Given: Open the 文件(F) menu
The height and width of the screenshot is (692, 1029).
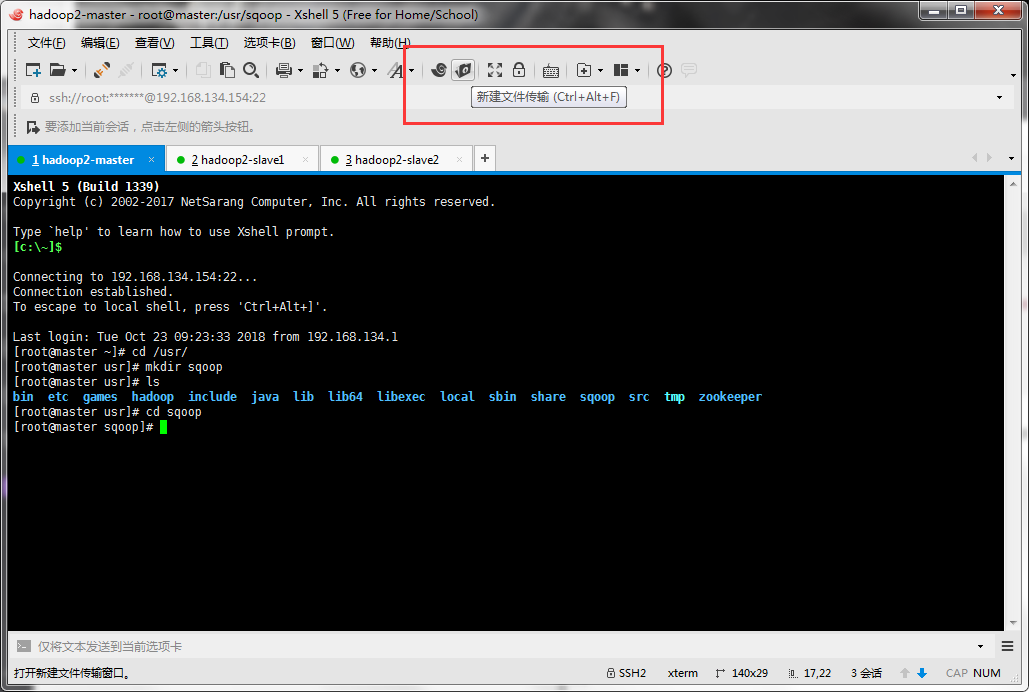Looking at the screenshot, I should pyautogui.click(x=47, y=43).
